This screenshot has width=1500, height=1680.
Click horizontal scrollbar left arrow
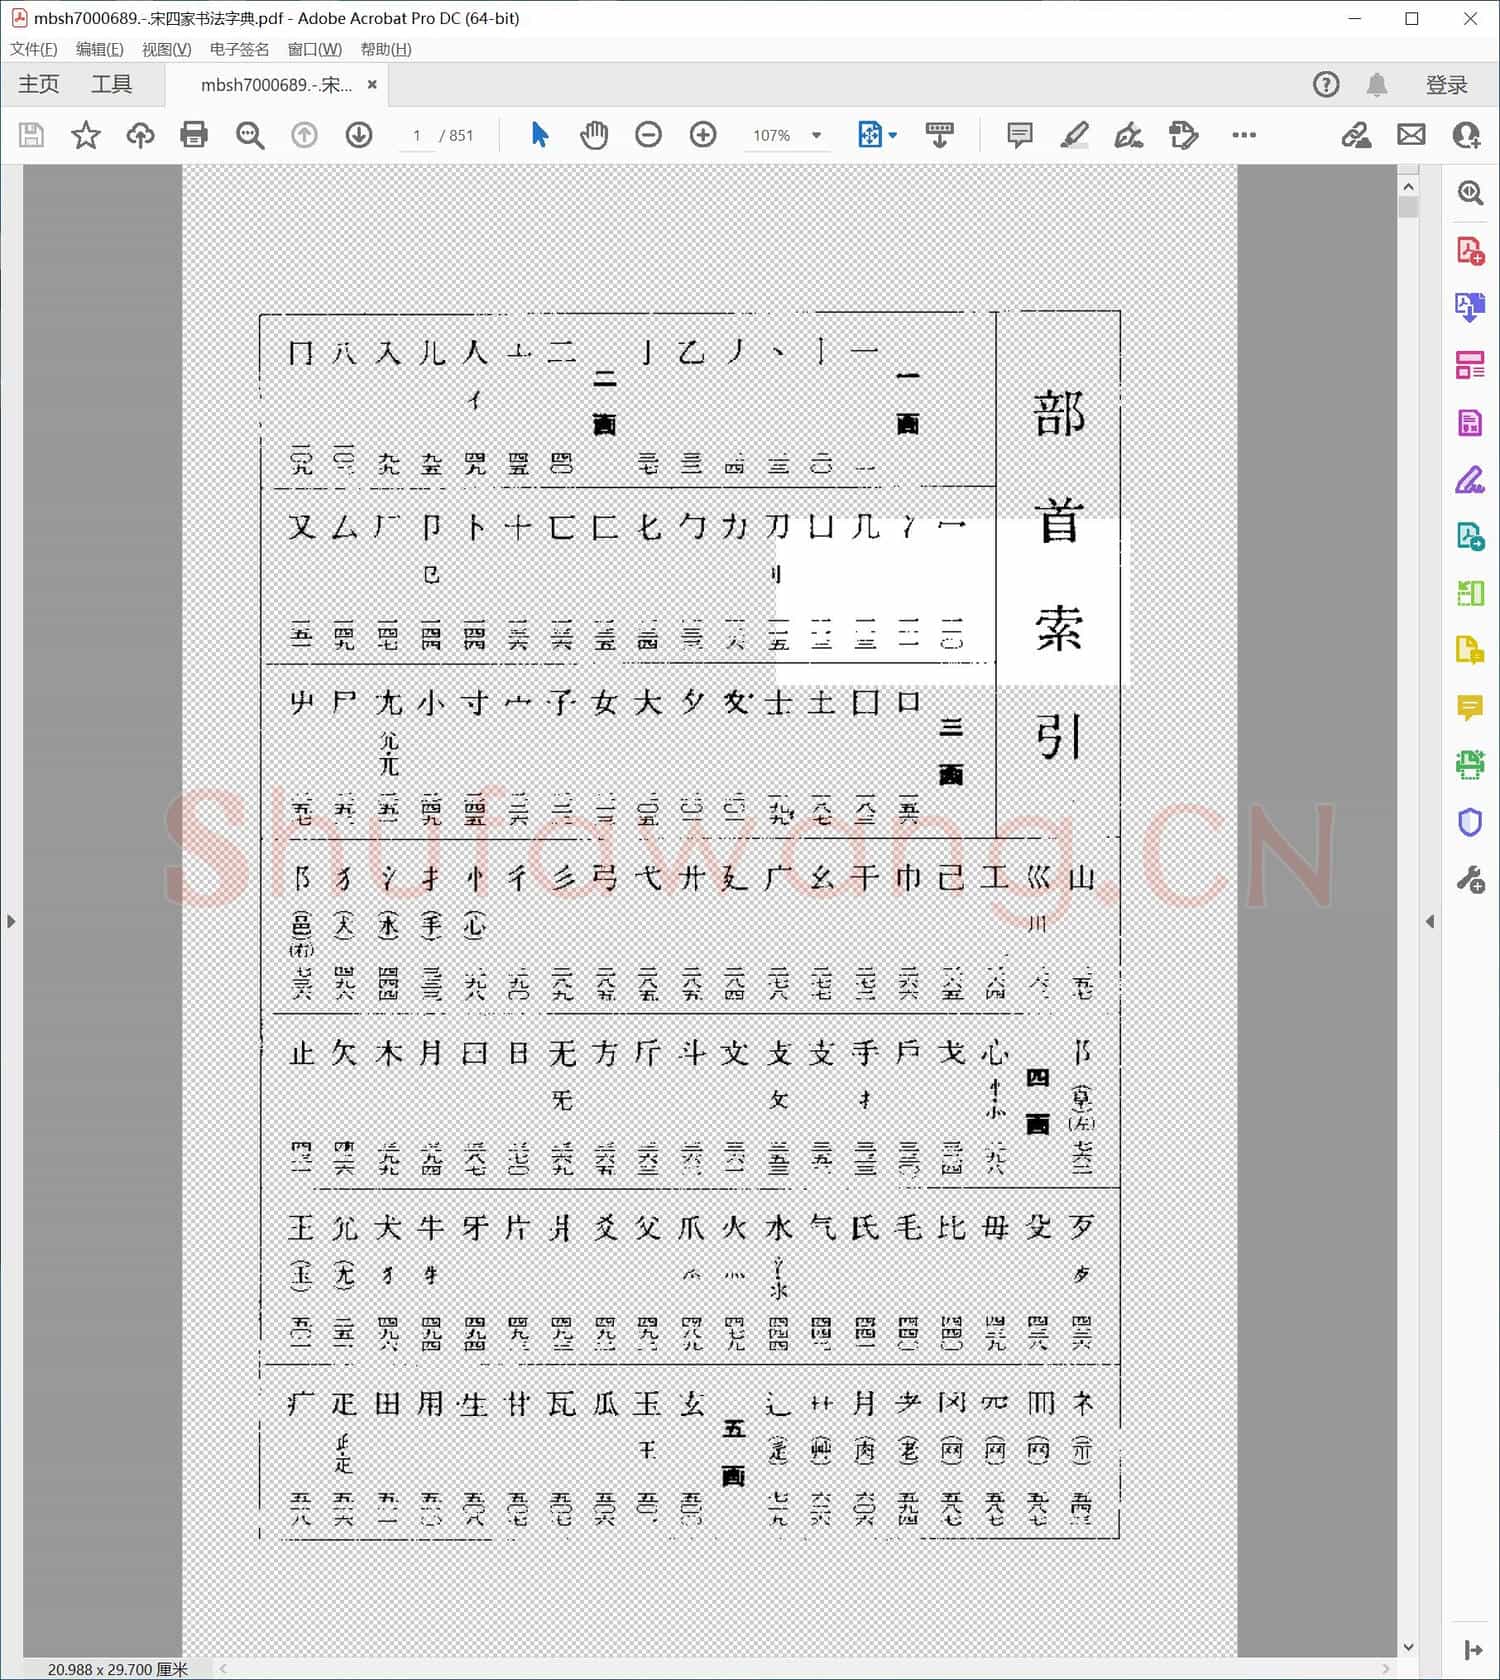[x=223, y=1668]
